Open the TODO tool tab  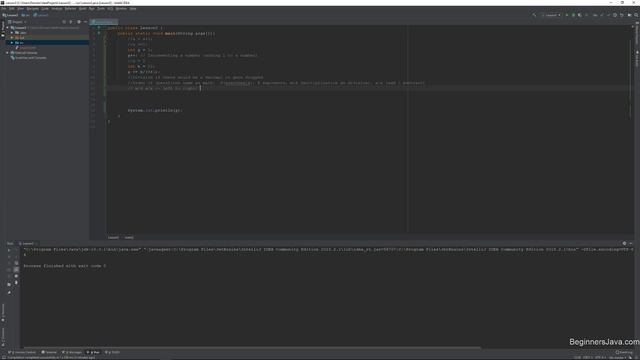(113, 352)
